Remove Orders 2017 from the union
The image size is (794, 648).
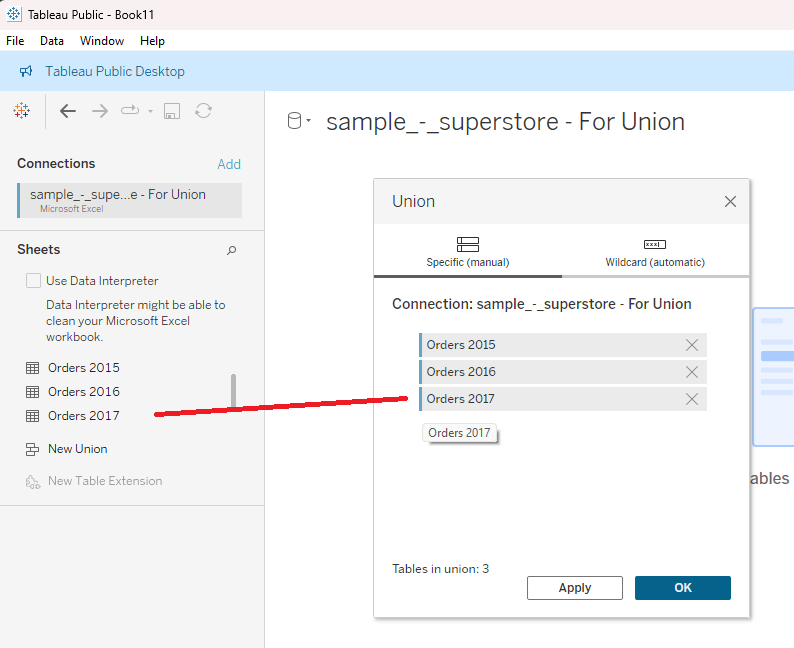click(x=692, y=399)
